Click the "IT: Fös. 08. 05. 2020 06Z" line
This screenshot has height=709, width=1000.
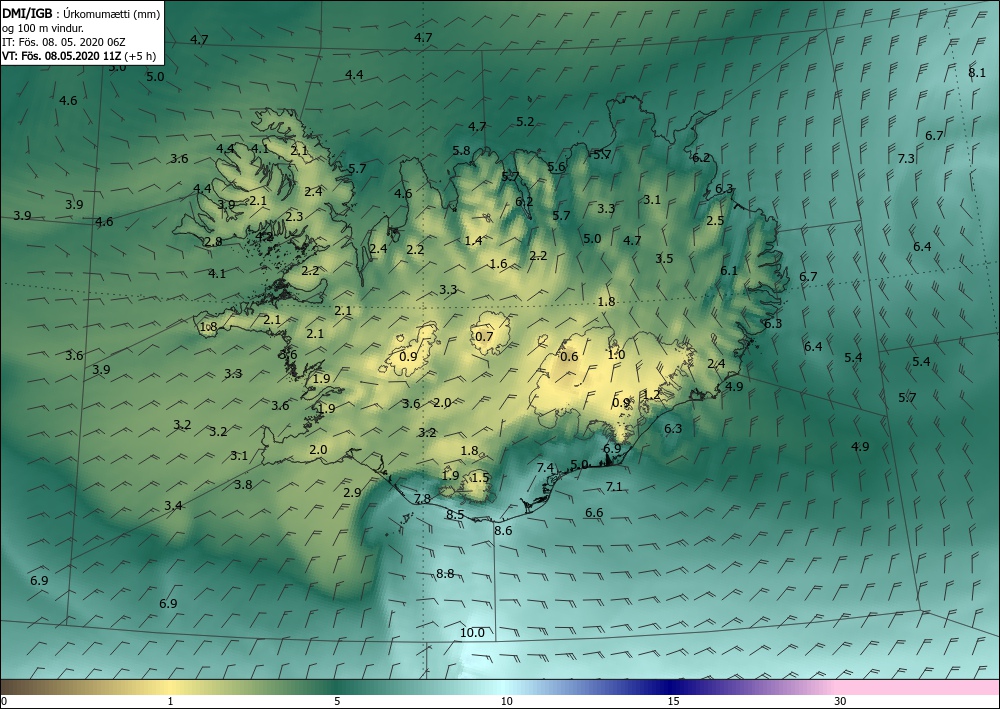(x=64, y=41)
